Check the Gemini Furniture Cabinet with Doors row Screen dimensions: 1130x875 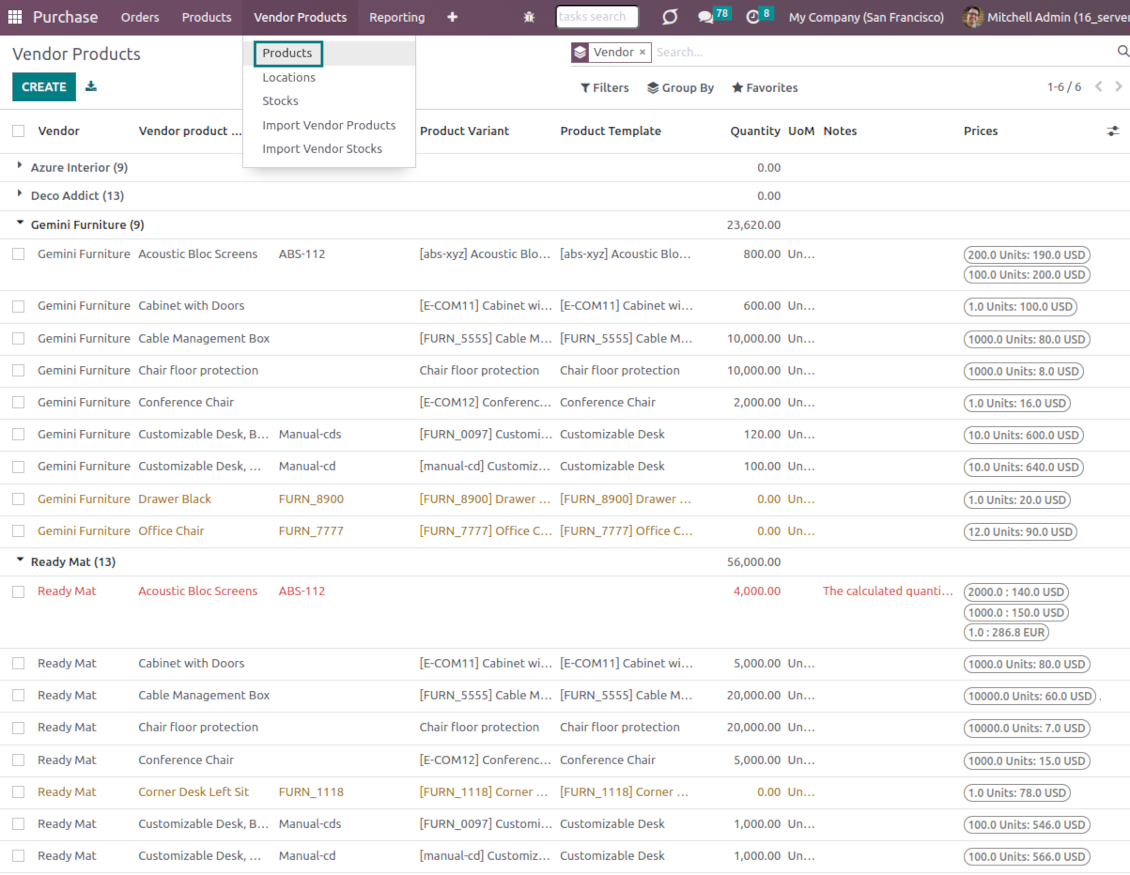tap(18, 306)
